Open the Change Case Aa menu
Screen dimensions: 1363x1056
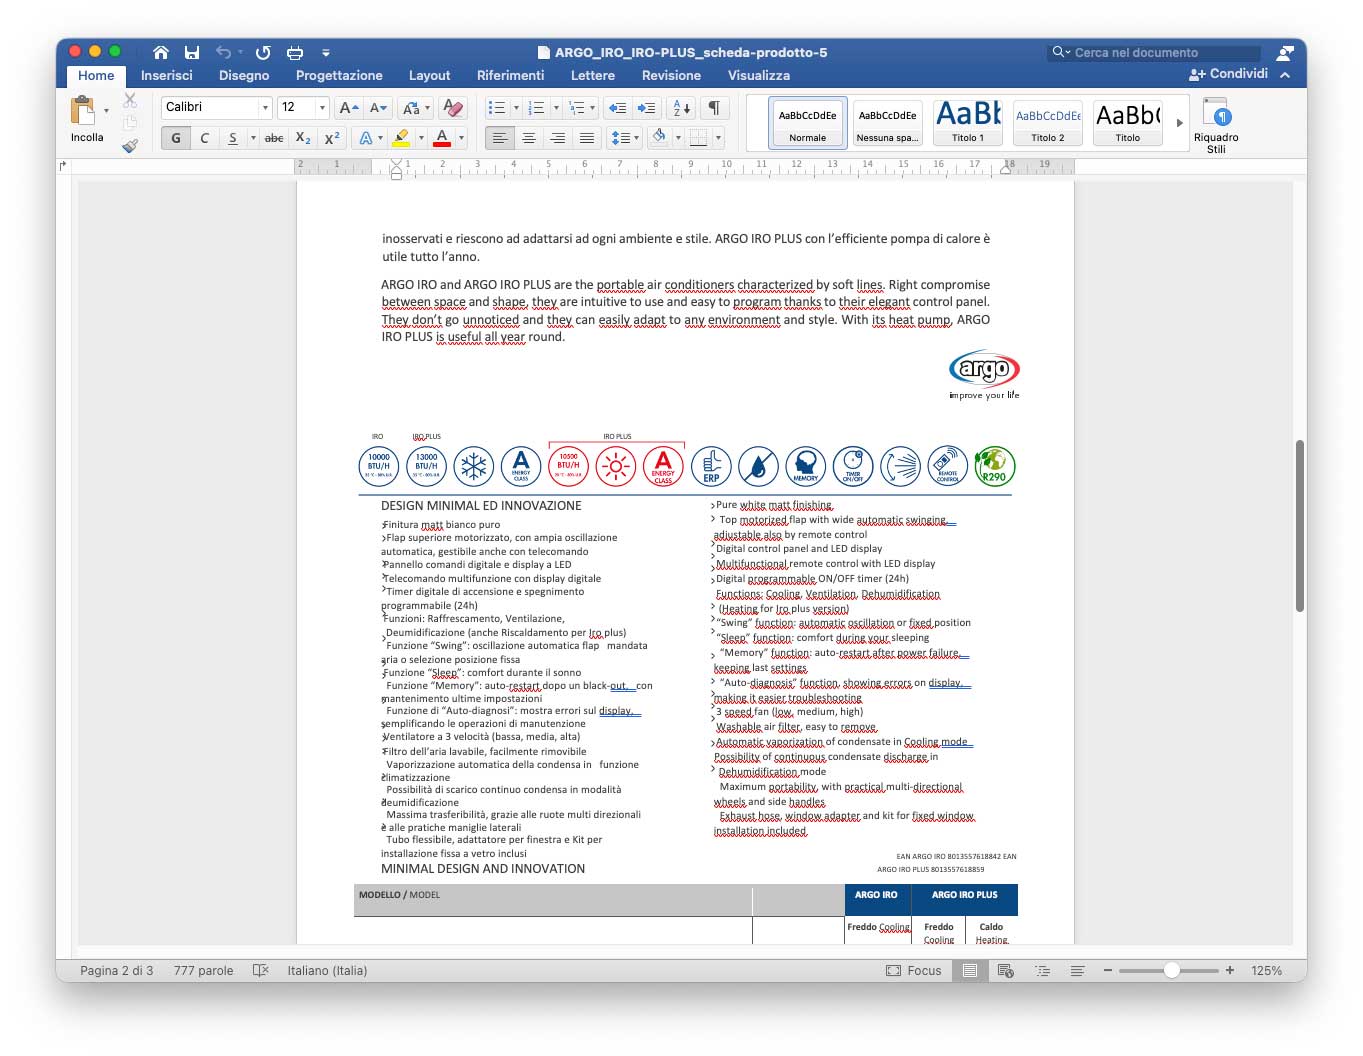[411, 107]
